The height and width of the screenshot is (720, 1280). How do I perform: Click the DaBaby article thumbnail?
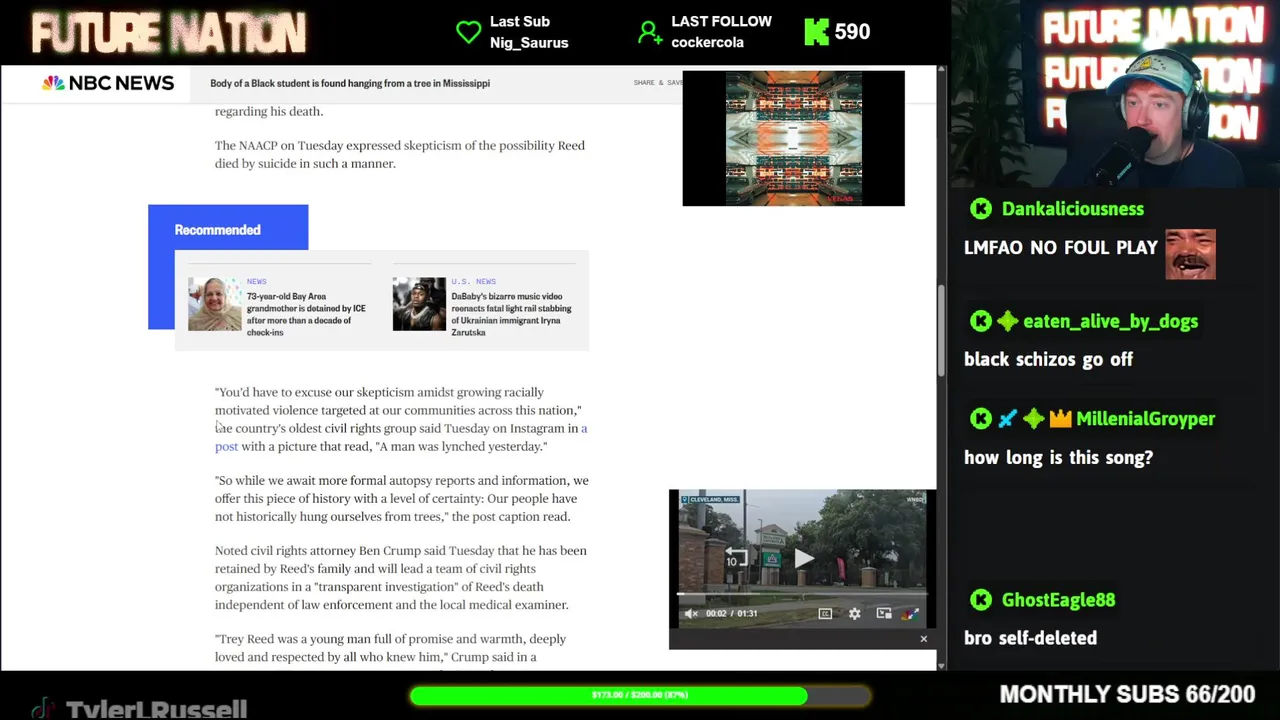point(419,304)
